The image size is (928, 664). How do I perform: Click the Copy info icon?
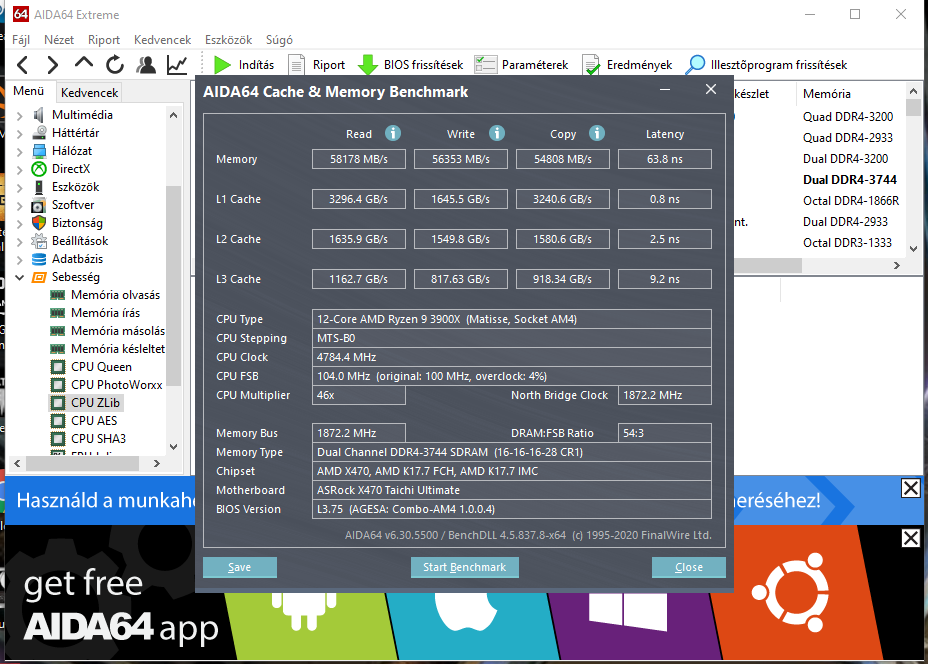(x=597, y=133)
